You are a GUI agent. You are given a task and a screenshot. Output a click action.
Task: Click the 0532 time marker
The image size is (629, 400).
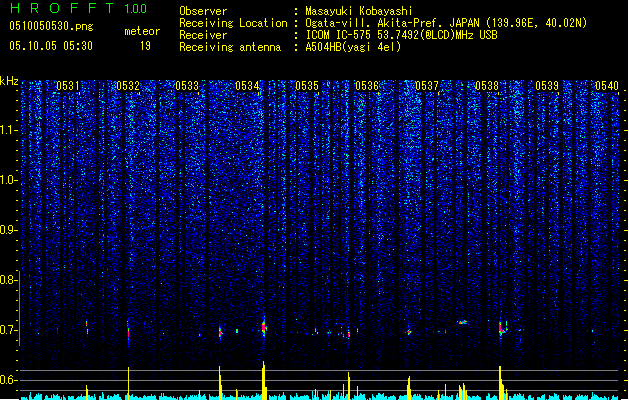[128, 86]
